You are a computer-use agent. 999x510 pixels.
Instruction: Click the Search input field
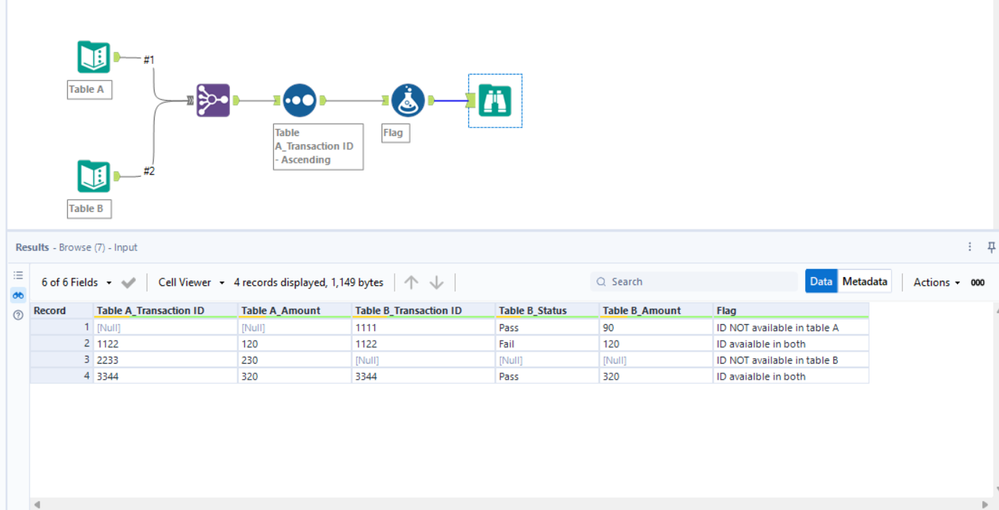pos(694,282)
